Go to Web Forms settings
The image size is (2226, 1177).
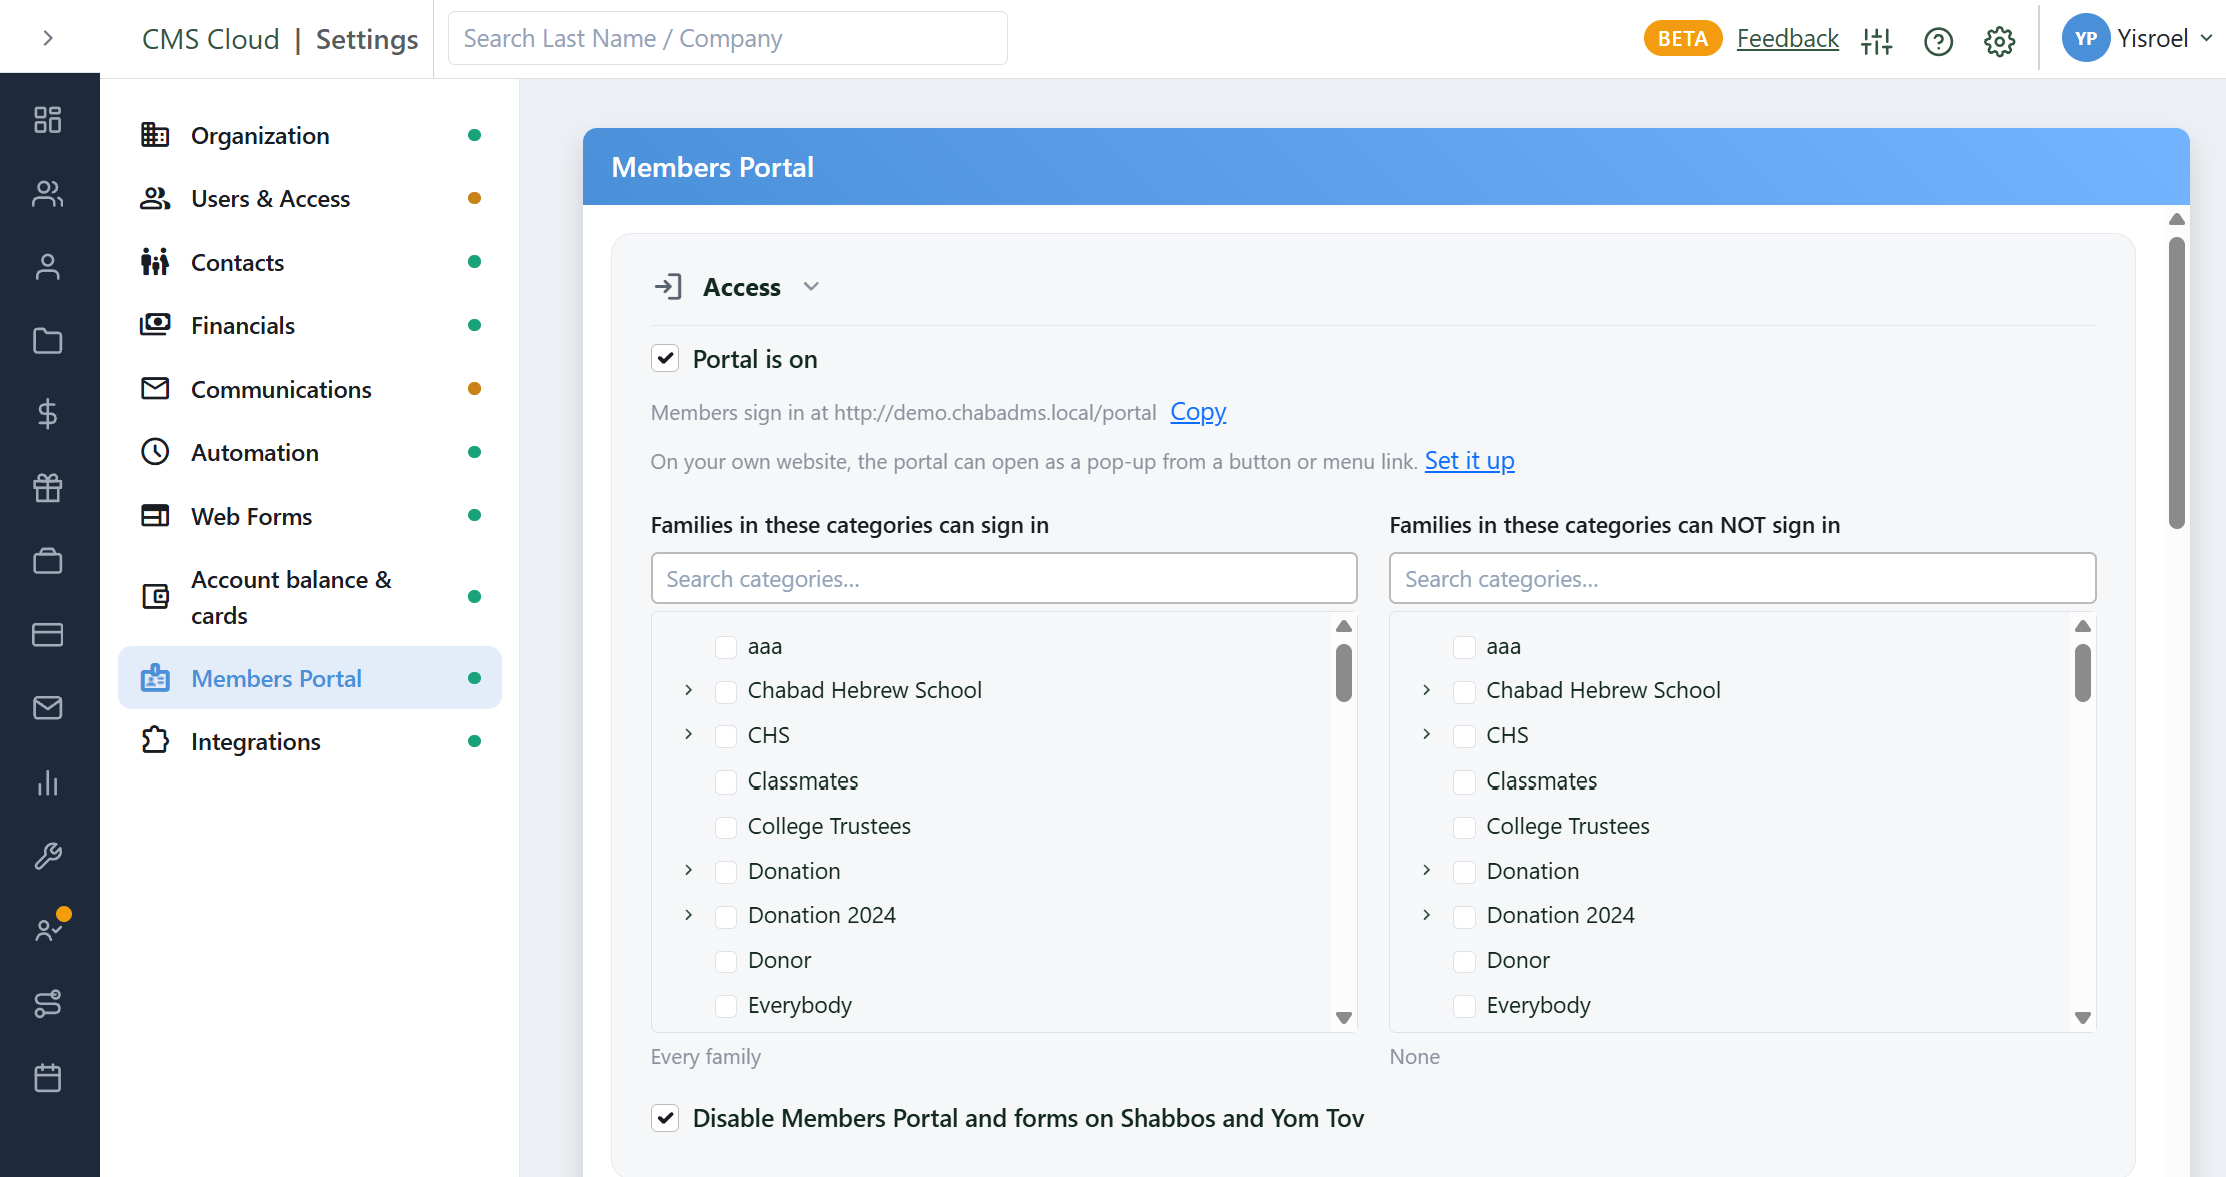tap(310, 516)
